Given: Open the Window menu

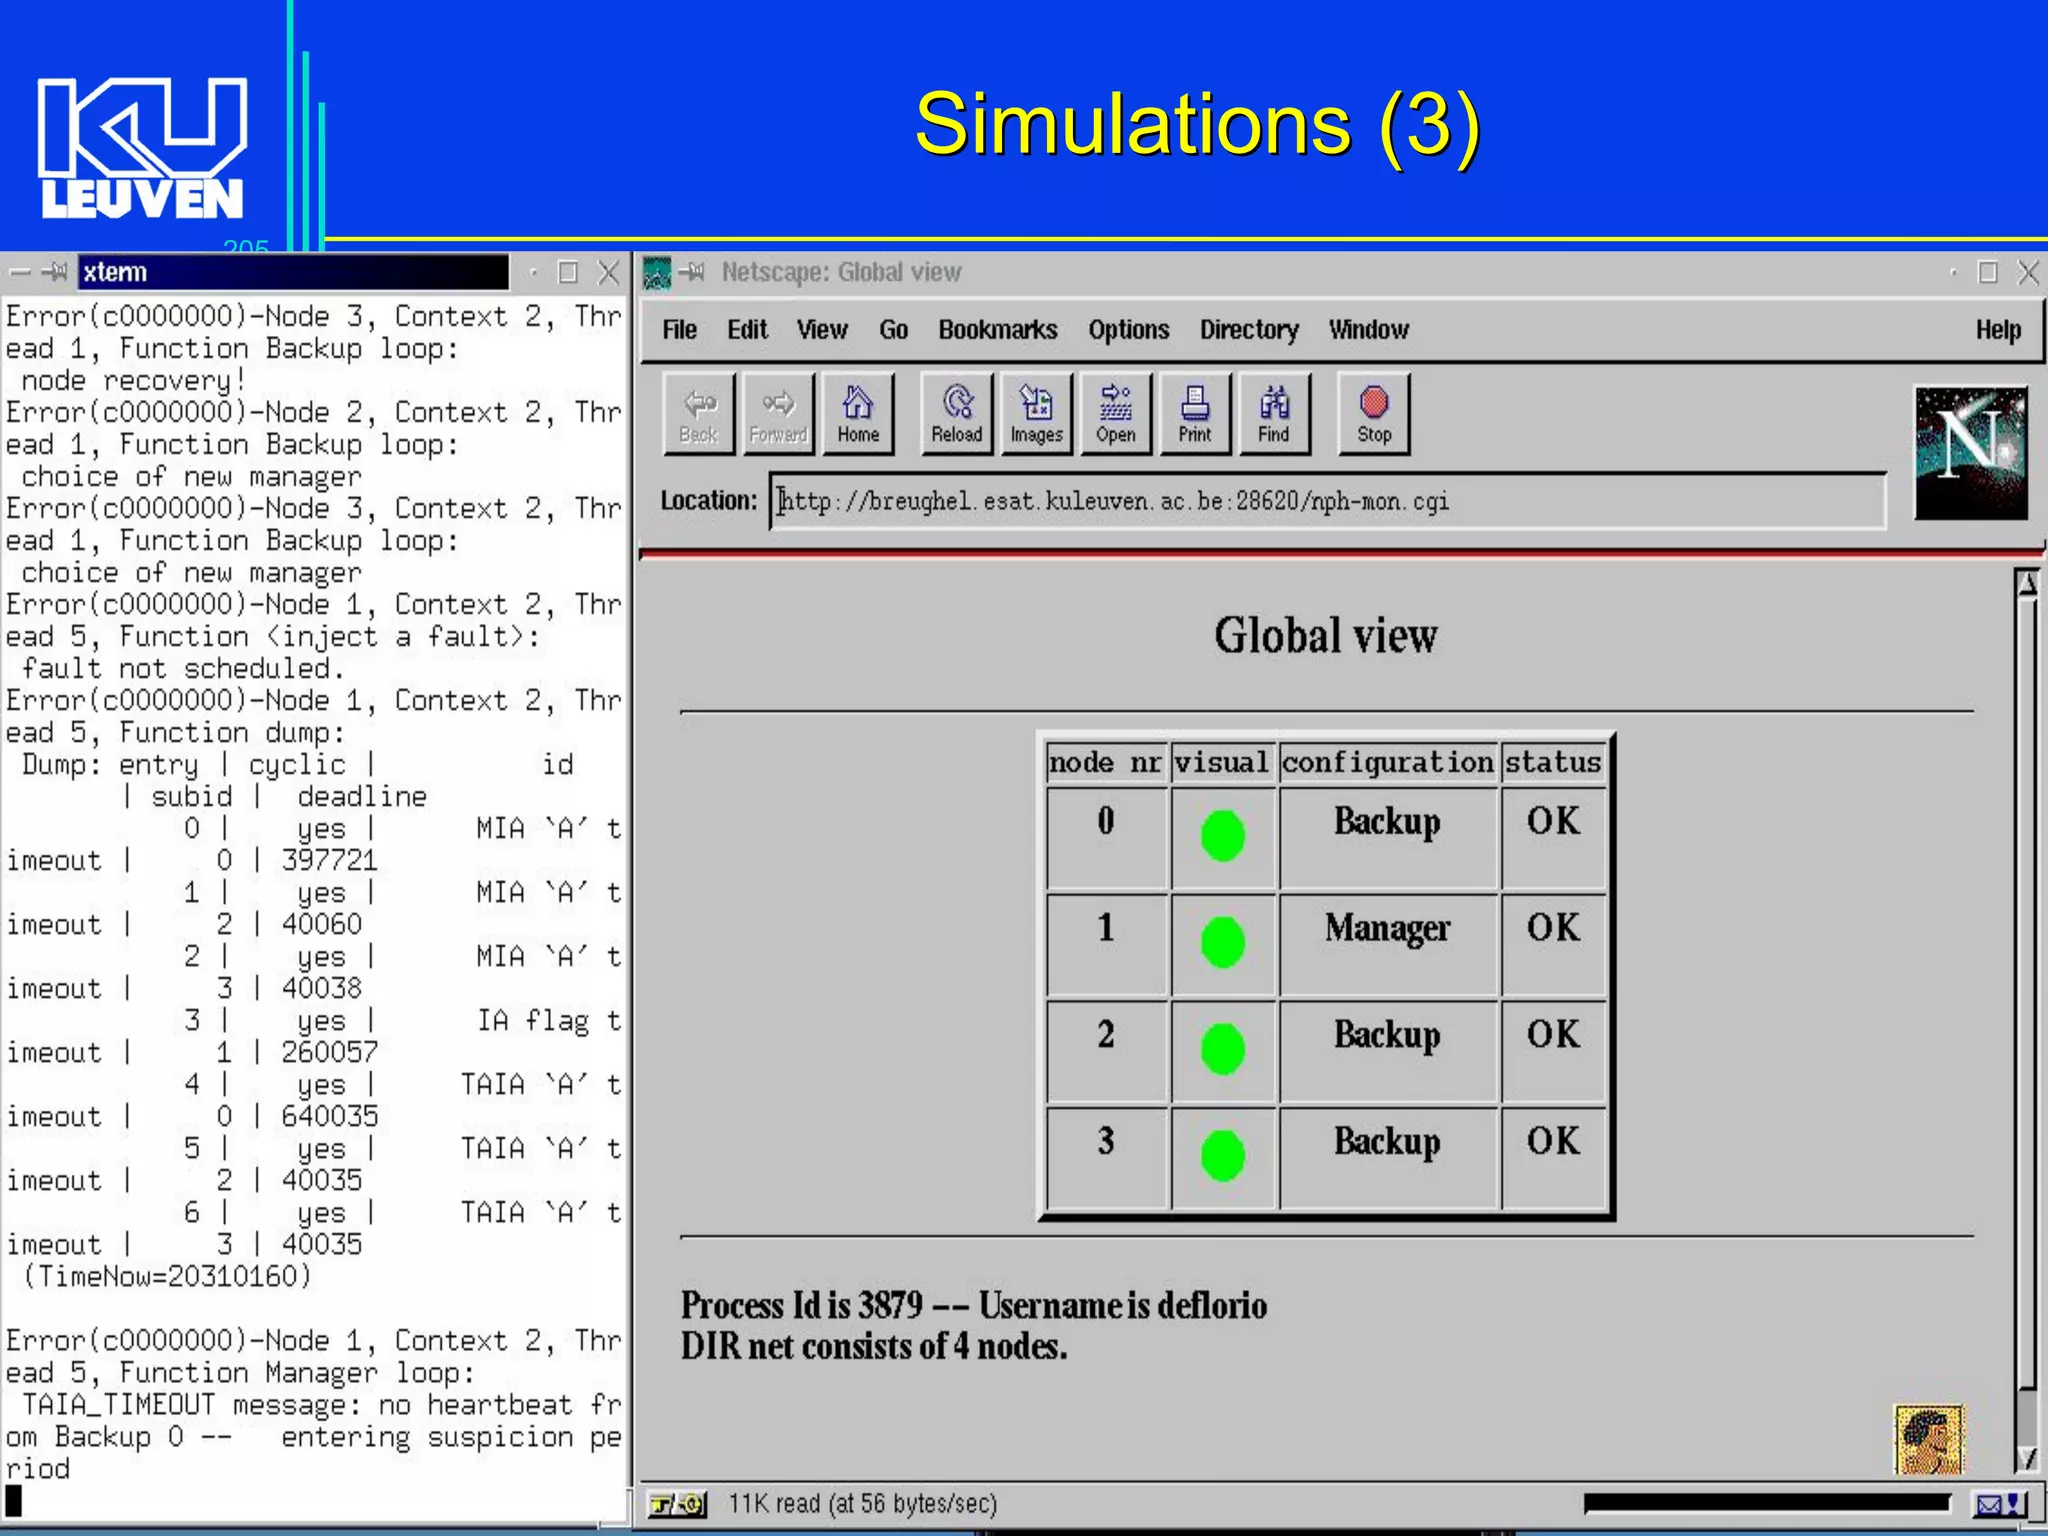Looking at the screenshot, I should click(x=1368, y=330).
